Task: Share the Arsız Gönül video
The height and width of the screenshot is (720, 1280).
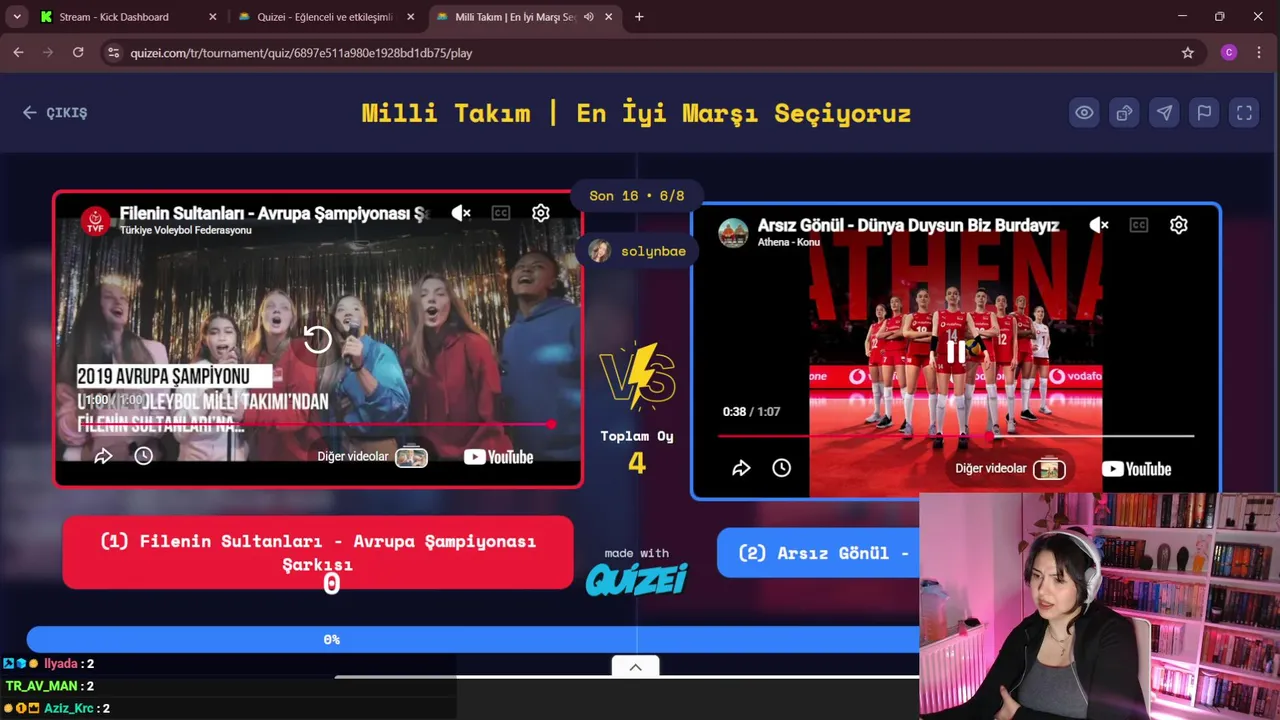Action: pos(741,468)
